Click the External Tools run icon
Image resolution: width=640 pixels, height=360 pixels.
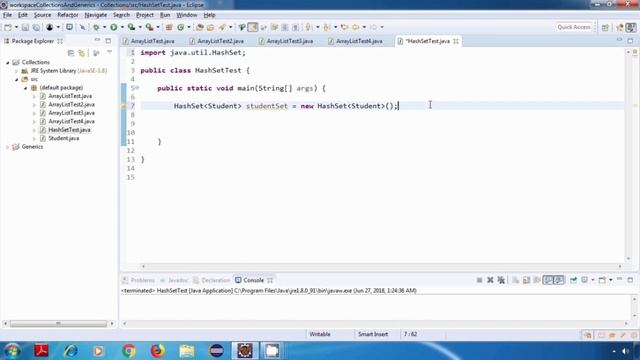point(150,27)
